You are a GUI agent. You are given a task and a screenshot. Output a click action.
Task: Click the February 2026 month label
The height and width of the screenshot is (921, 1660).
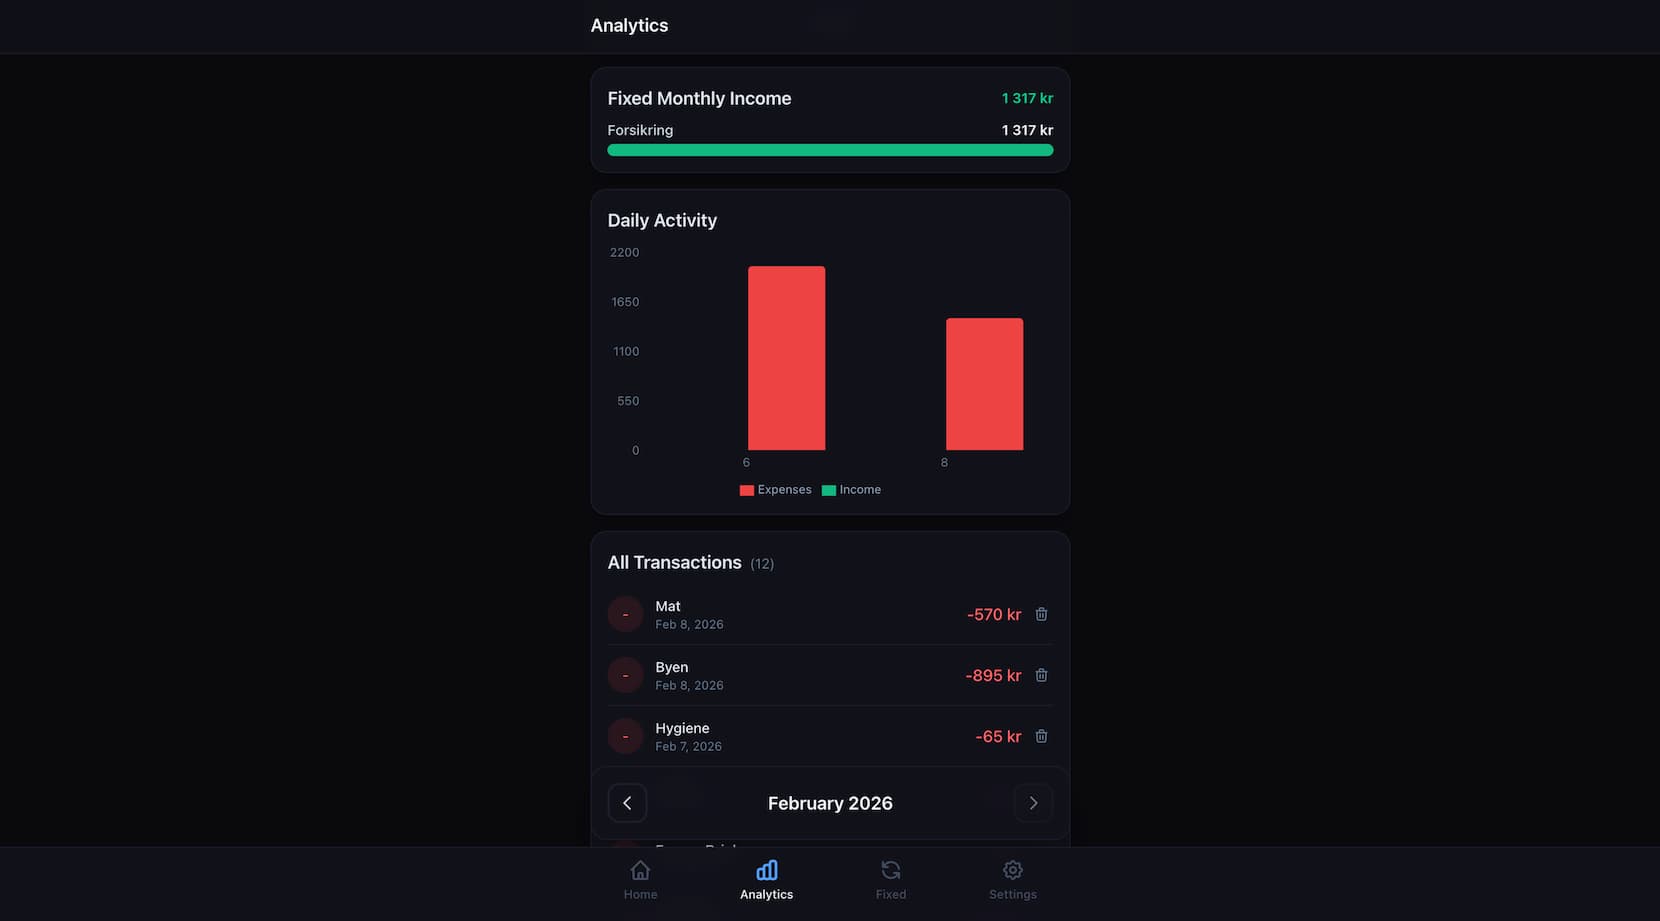pyautogui.click(x=830, y=803)
